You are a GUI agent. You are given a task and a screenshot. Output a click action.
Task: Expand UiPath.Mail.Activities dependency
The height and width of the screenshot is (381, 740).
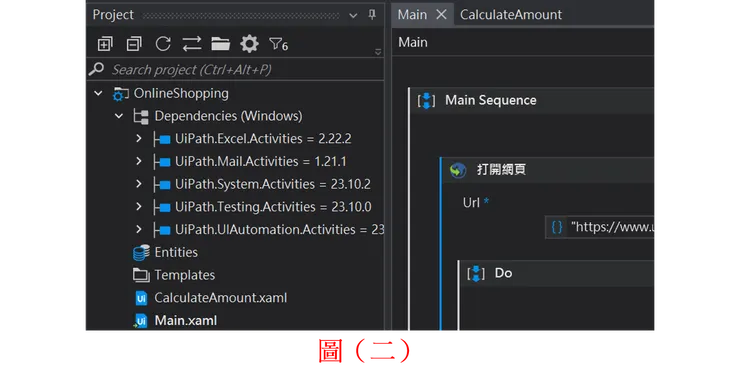(x=139, y=161)
